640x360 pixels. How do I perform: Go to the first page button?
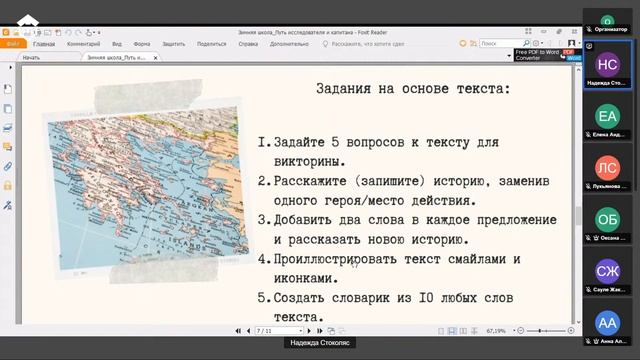(x=238, y=331)
